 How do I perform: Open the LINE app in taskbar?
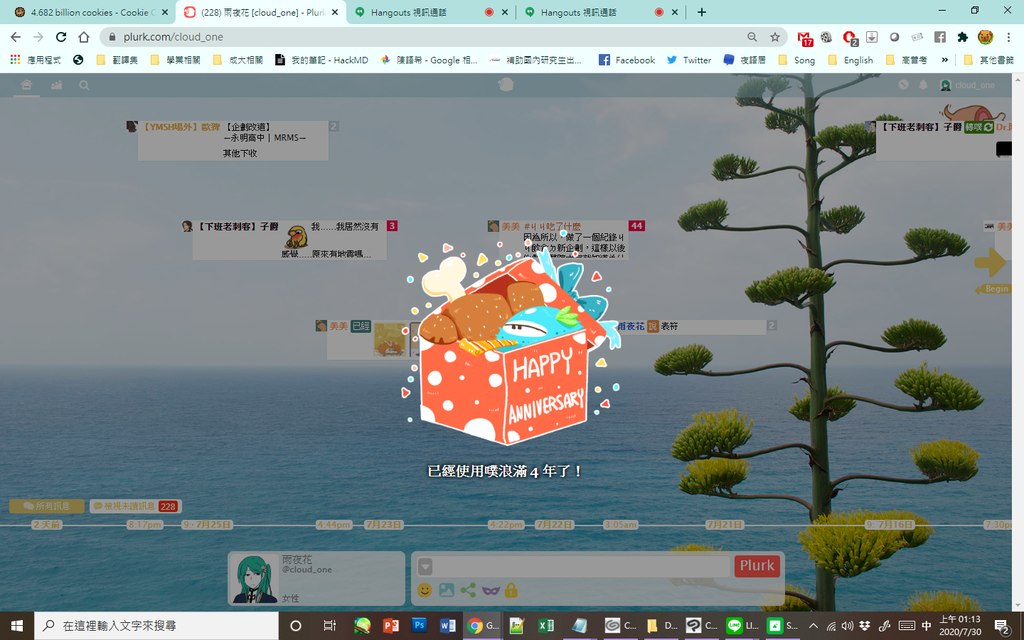742,626
